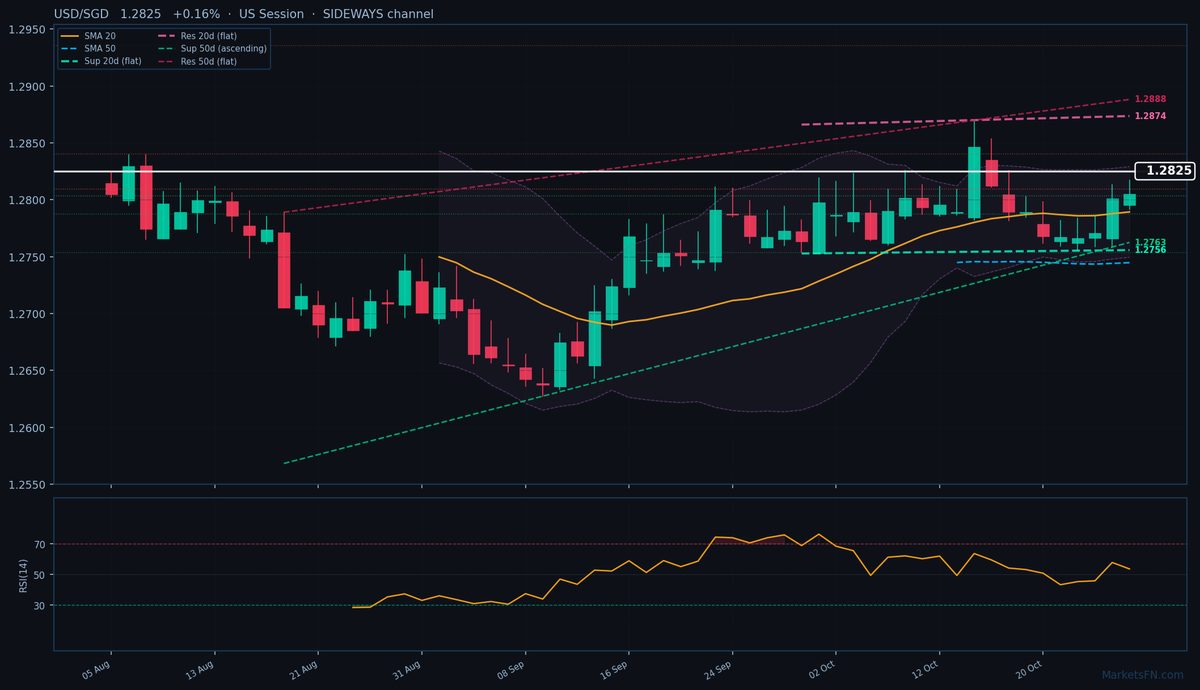Click the 1.2900 price axis label
This screenshot has width=1200, height=690.
27,87
